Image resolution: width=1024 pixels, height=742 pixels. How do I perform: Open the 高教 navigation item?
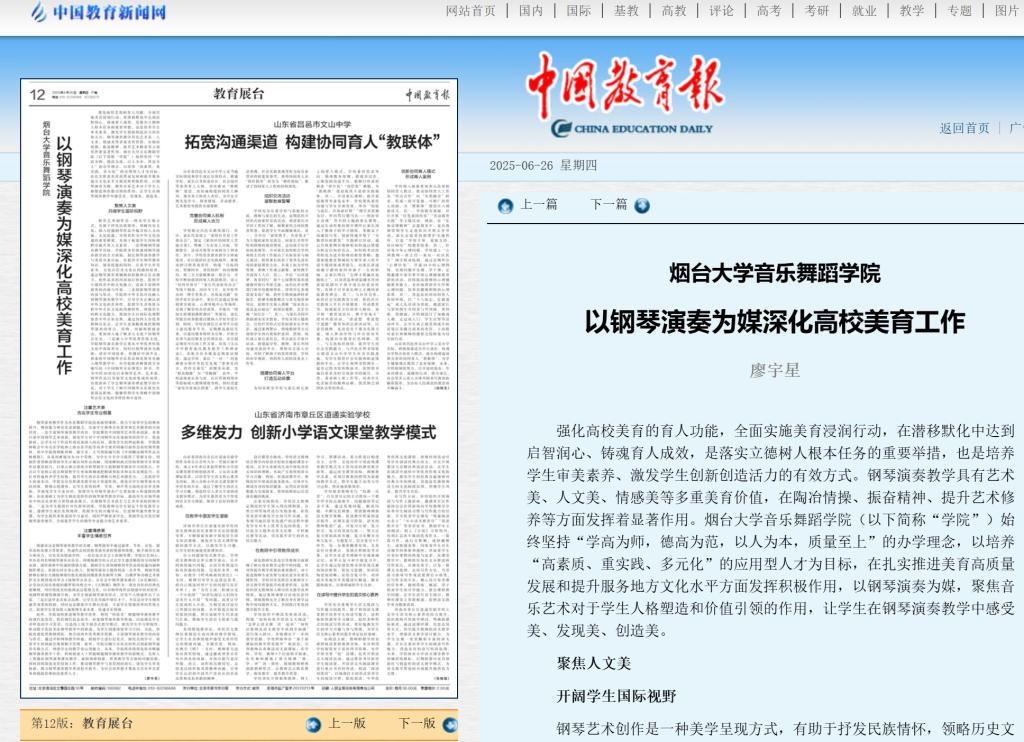[x=674, y=11]
